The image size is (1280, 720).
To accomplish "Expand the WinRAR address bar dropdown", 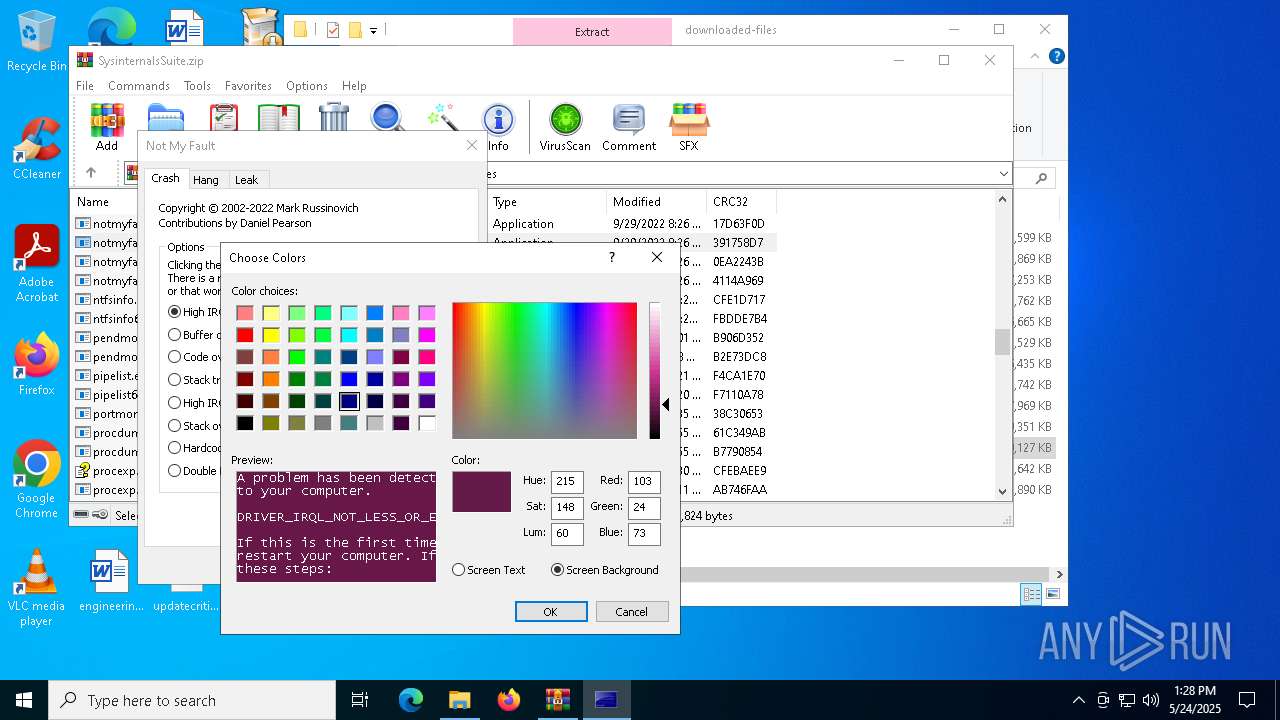I will tap(1003, 174).
